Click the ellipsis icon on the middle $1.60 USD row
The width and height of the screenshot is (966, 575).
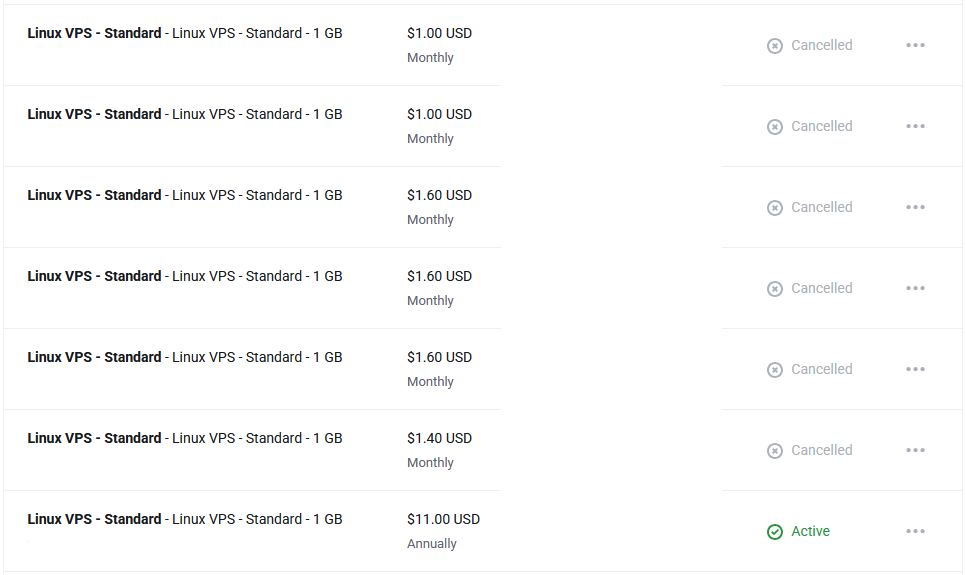[915, 288]
